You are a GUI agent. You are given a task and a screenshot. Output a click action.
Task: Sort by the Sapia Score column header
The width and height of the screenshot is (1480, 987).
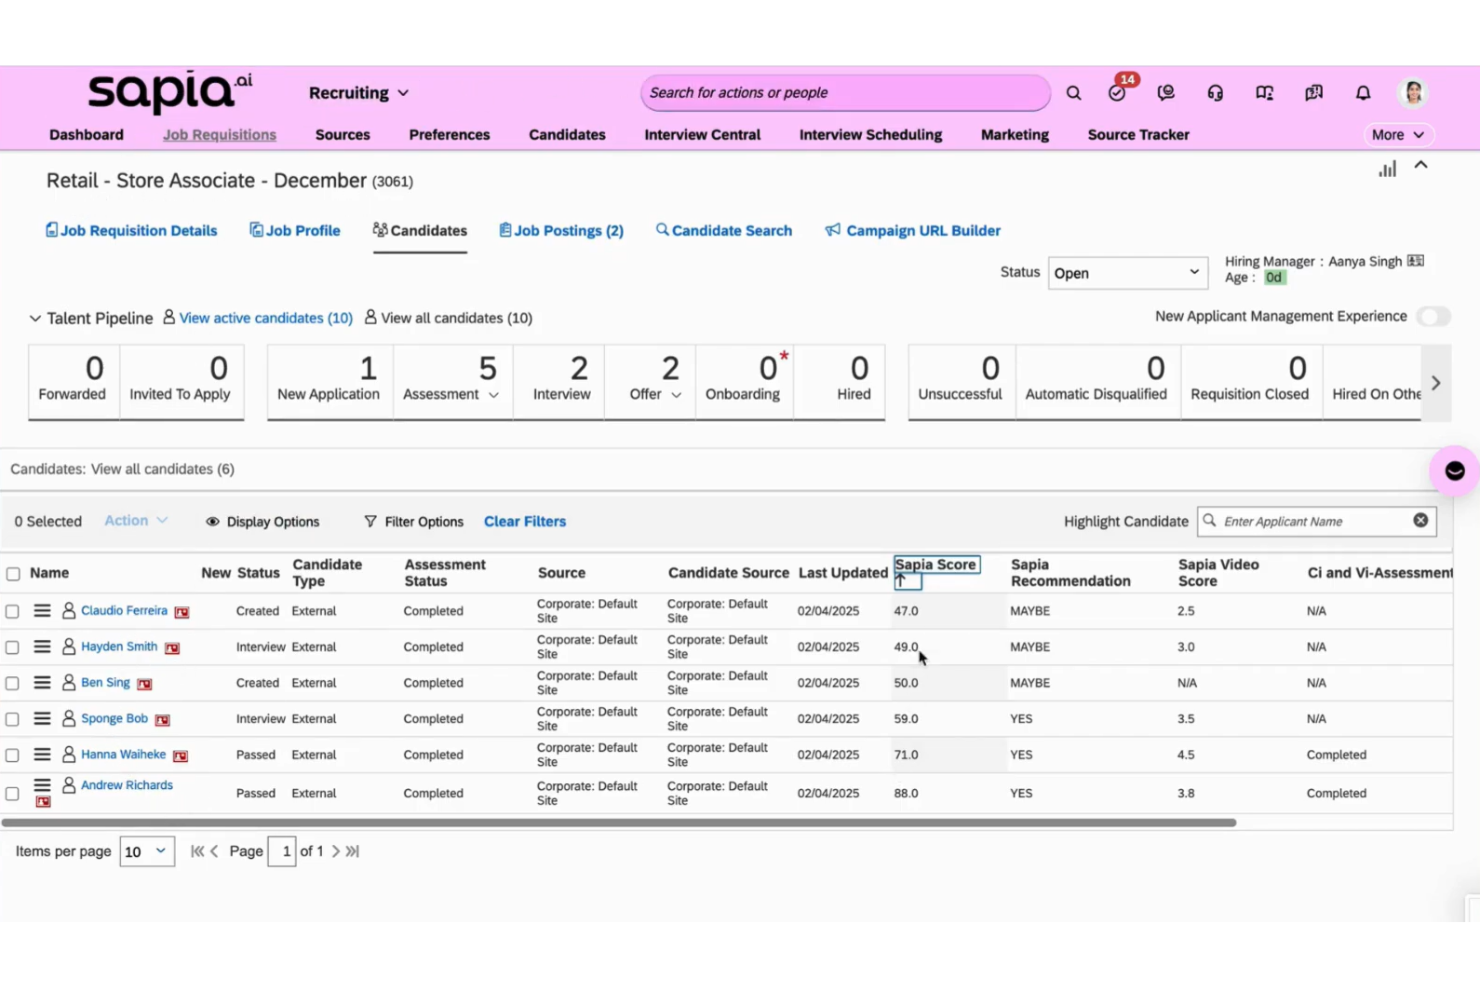pos(935,565)
